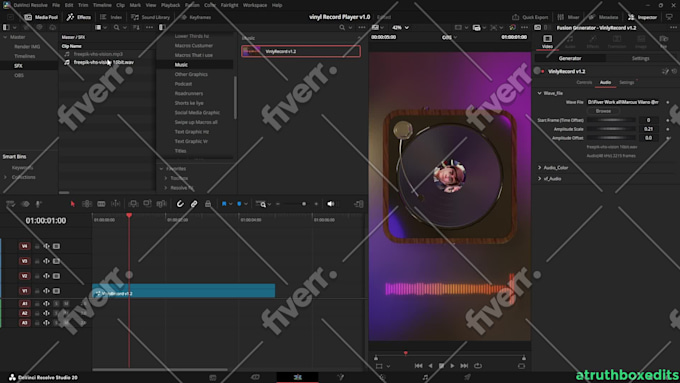Toggle the V2 track destination button
The width and height of the screenshot is (680, 383).
click(x=25, y=276)
